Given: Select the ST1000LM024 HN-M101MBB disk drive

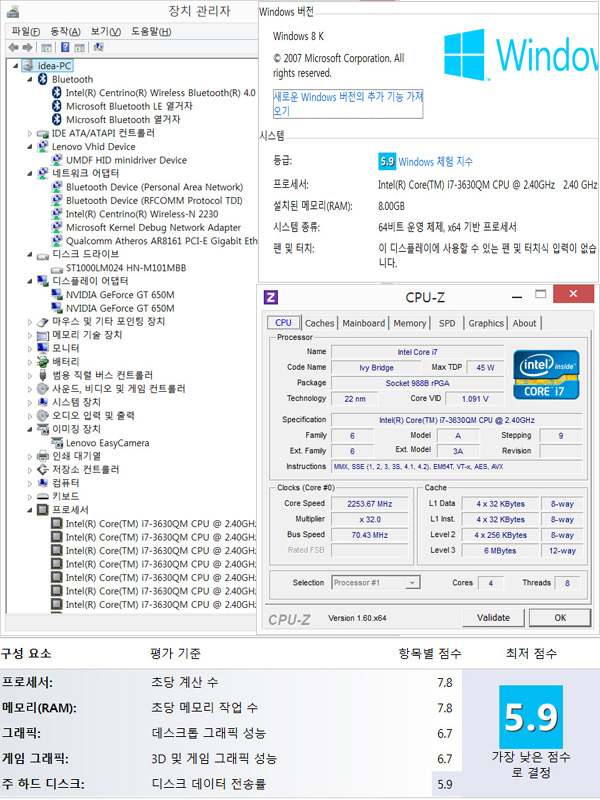Looking at the screenshot, I should click(126, 268).
